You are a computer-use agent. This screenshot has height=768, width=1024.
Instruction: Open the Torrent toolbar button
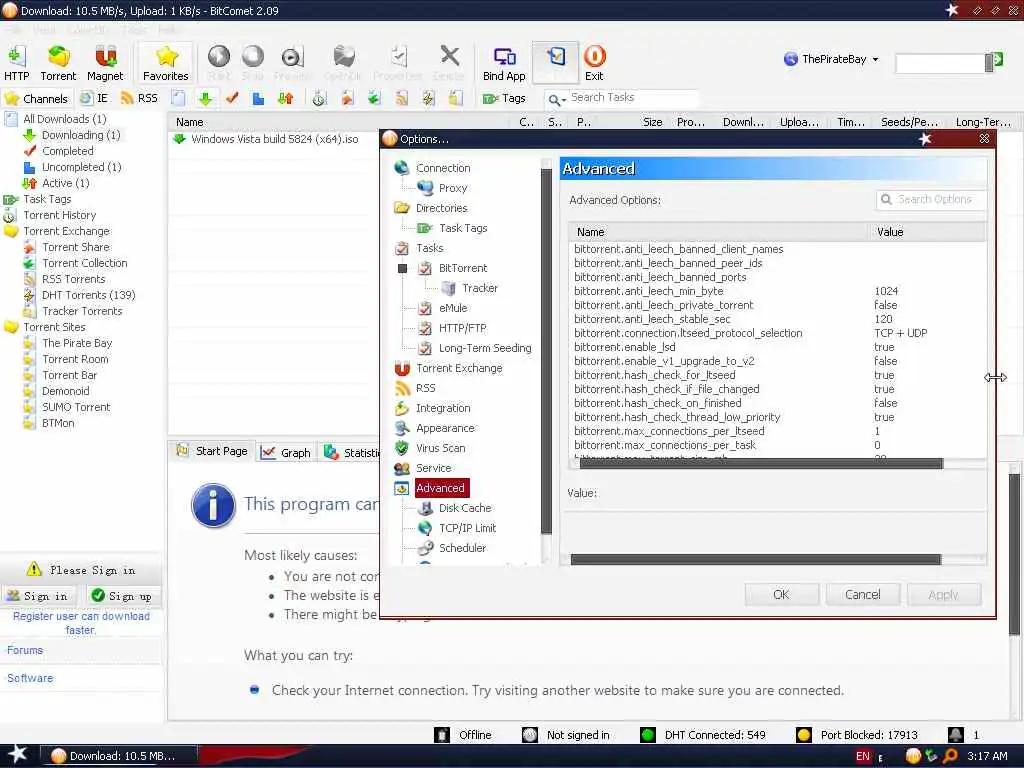tap(58, 63)
